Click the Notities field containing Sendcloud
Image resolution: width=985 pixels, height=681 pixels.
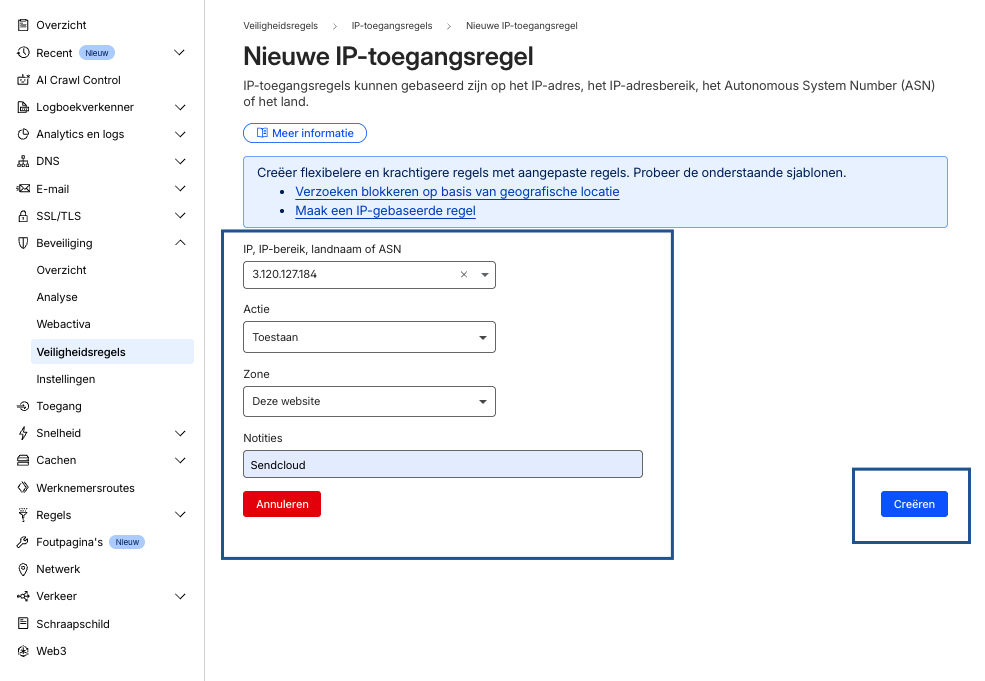443,464
